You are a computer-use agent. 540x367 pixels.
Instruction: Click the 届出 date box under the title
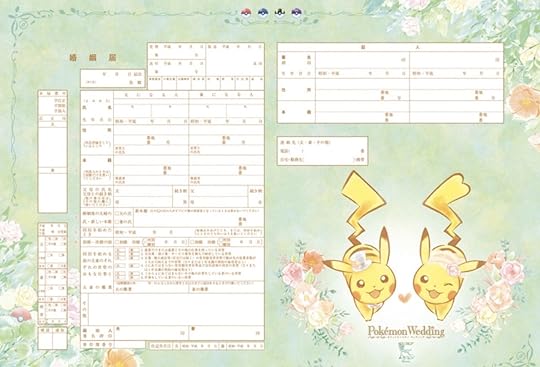[x=113, y=78]
